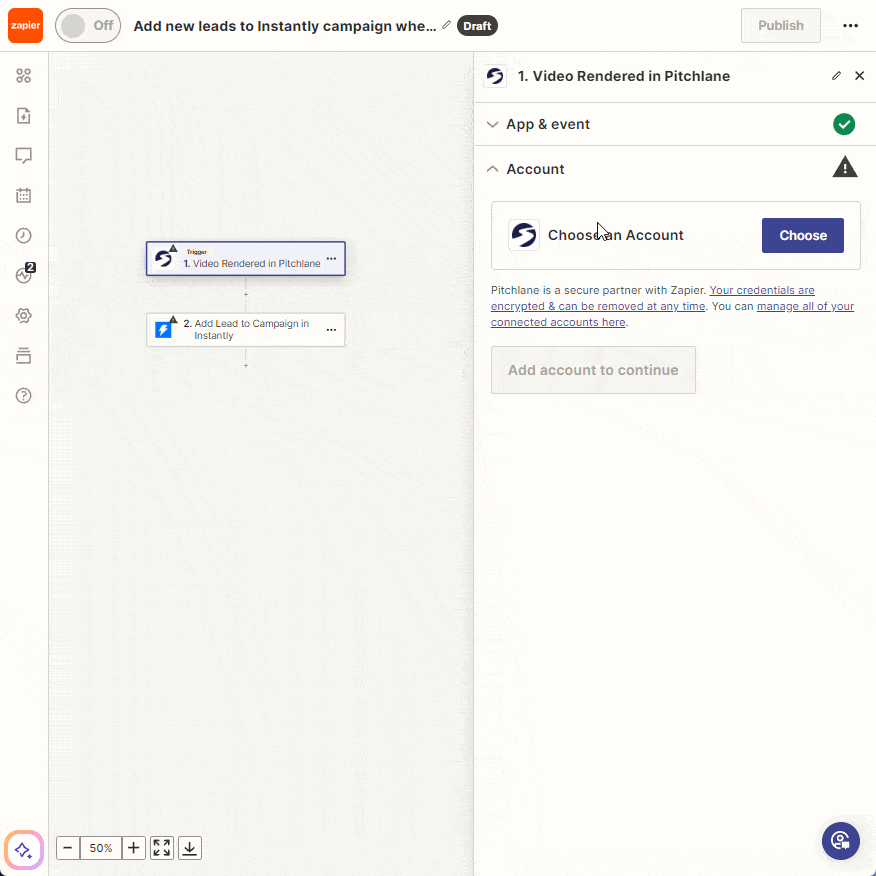
Task: Zoom out with the minus button
Action: tap(68, 848)
